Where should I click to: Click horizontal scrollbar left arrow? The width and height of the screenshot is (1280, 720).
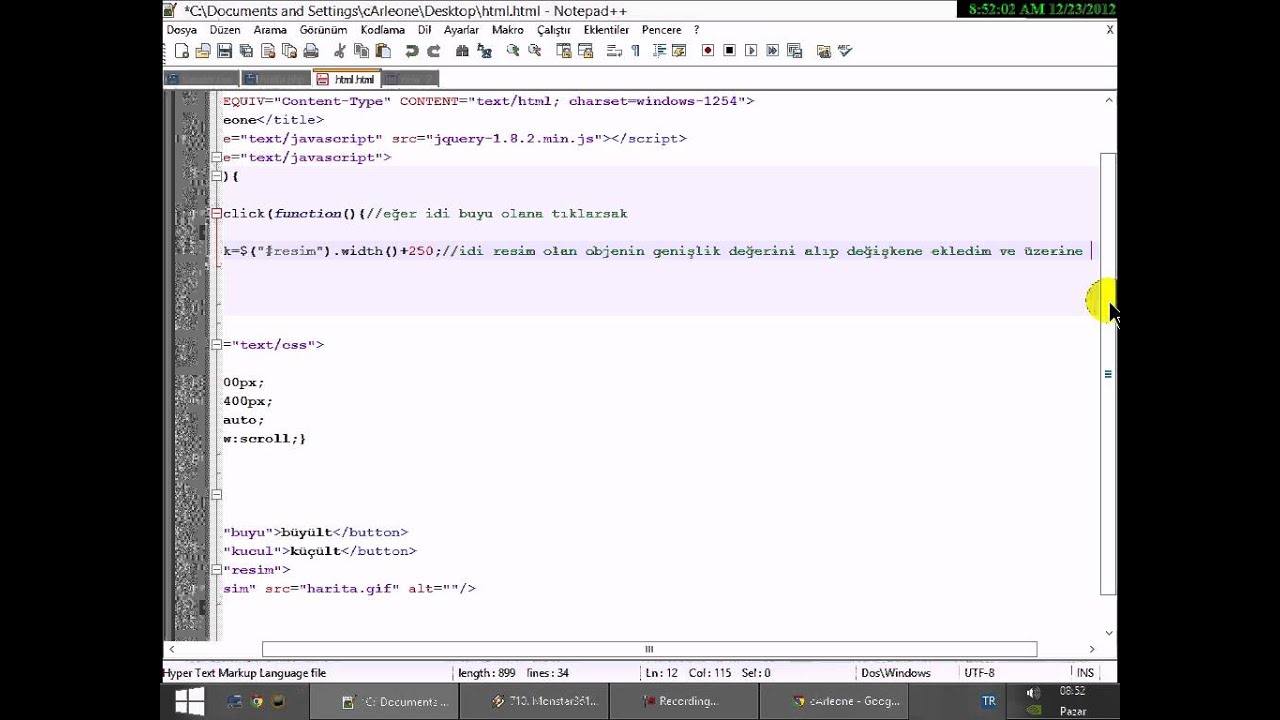click(x=172, y=649)
